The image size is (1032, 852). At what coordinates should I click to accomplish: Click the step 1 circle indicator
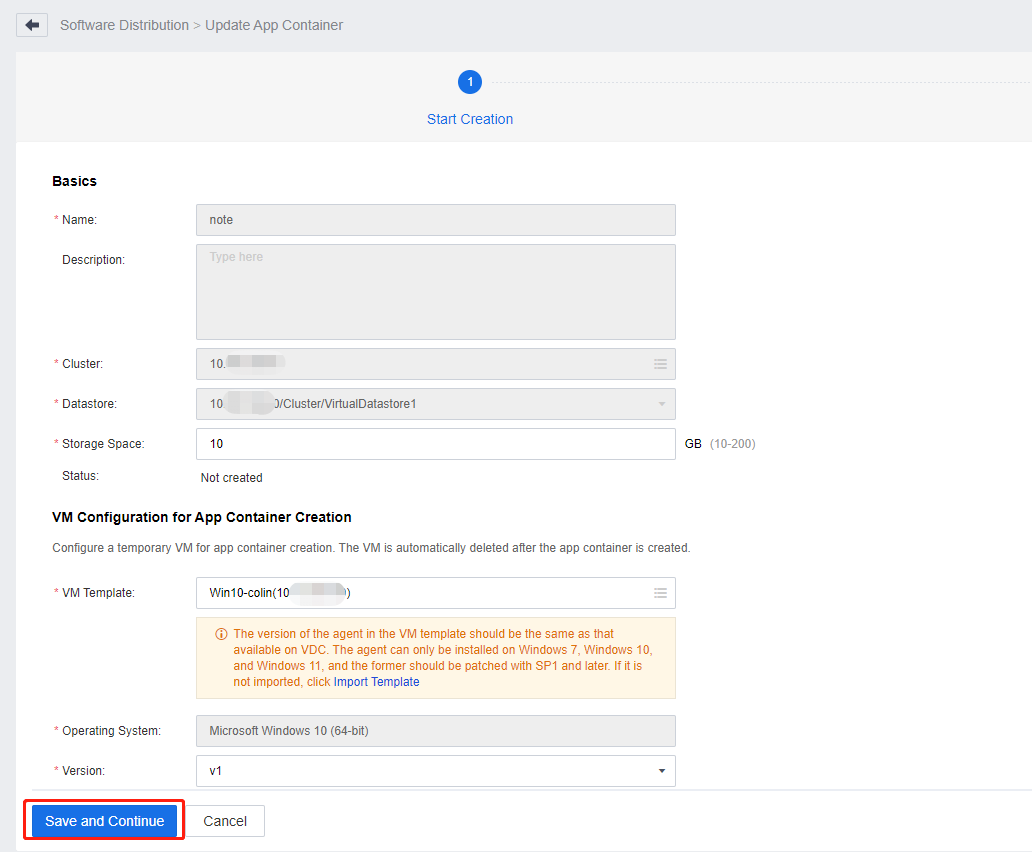470,83
